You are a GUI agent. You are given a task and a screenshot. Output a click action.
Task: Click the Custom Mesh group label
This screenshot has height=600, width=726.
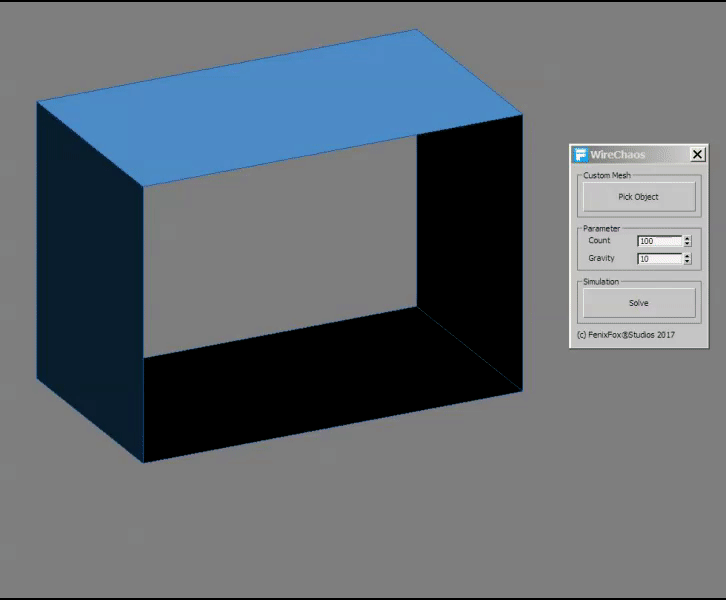(x=607, y=175)
